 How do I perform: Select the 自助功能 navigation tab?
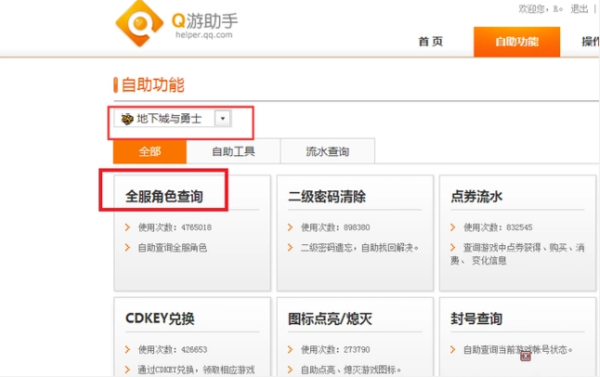pos(517,42)
